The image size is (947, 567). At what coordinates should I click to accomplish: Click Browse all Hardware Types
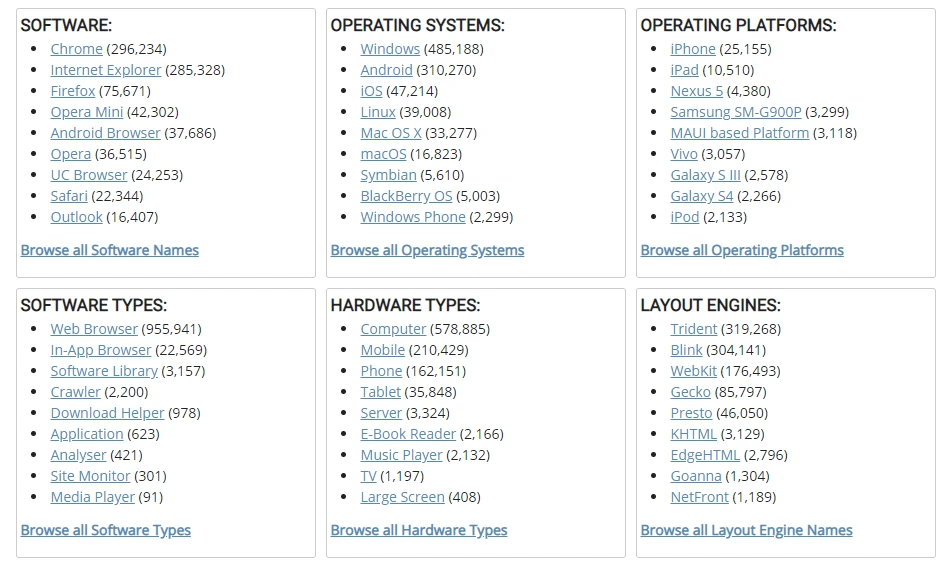click(419, 530)
